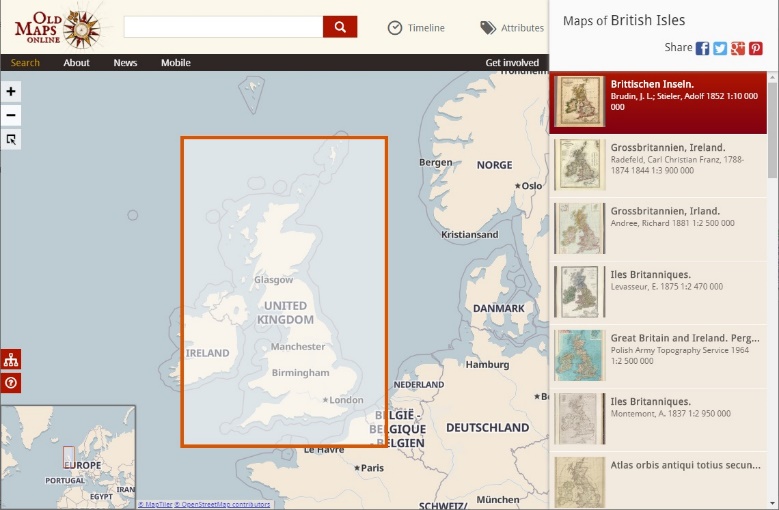Click the Old Maps Online logo

pyautogui.click(x=58, y=28)
